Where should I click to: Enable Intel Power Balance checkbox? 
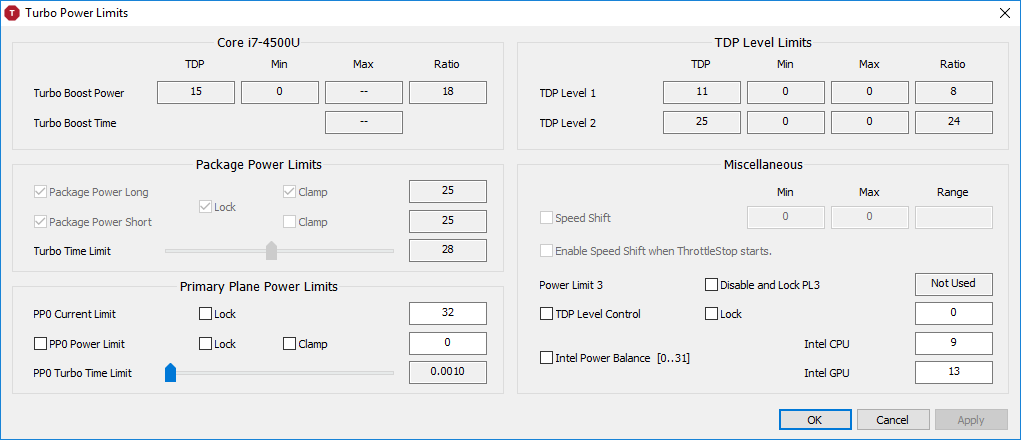pyautogui.click(x=546, y=358)
